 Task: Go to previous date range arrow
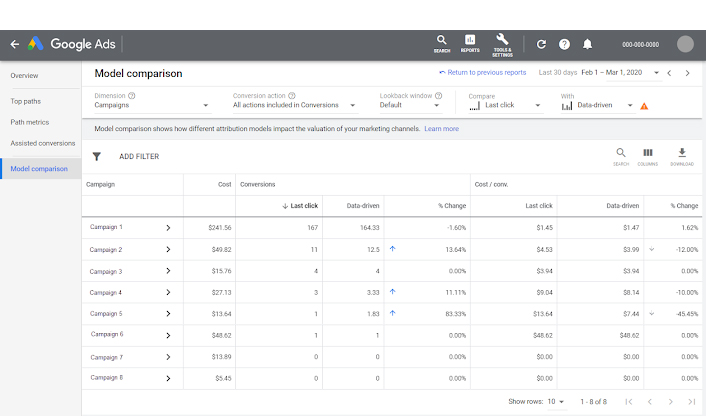click(669, 73)
